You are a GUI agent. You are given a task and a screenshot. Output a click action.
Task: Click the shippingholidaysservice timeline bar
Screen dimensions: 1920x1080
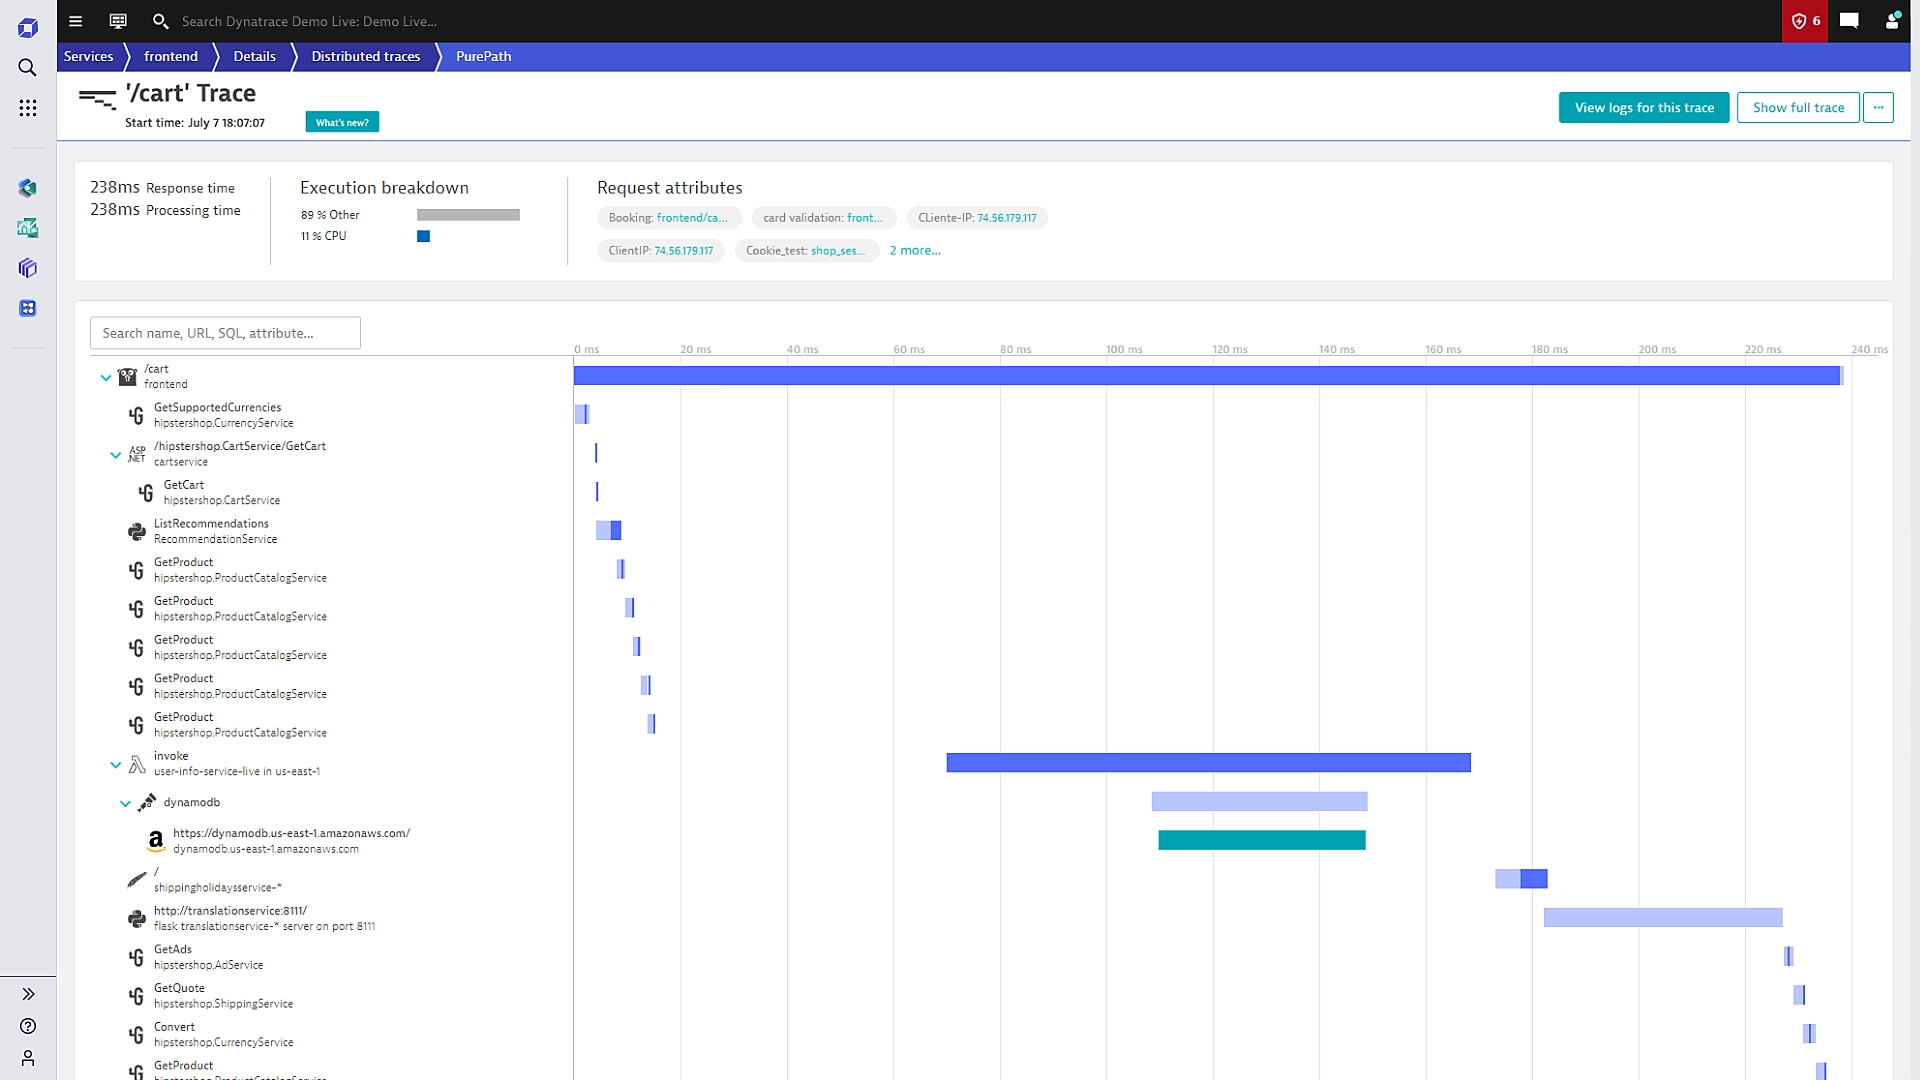pyautogui.click(x=1521, y=878)
